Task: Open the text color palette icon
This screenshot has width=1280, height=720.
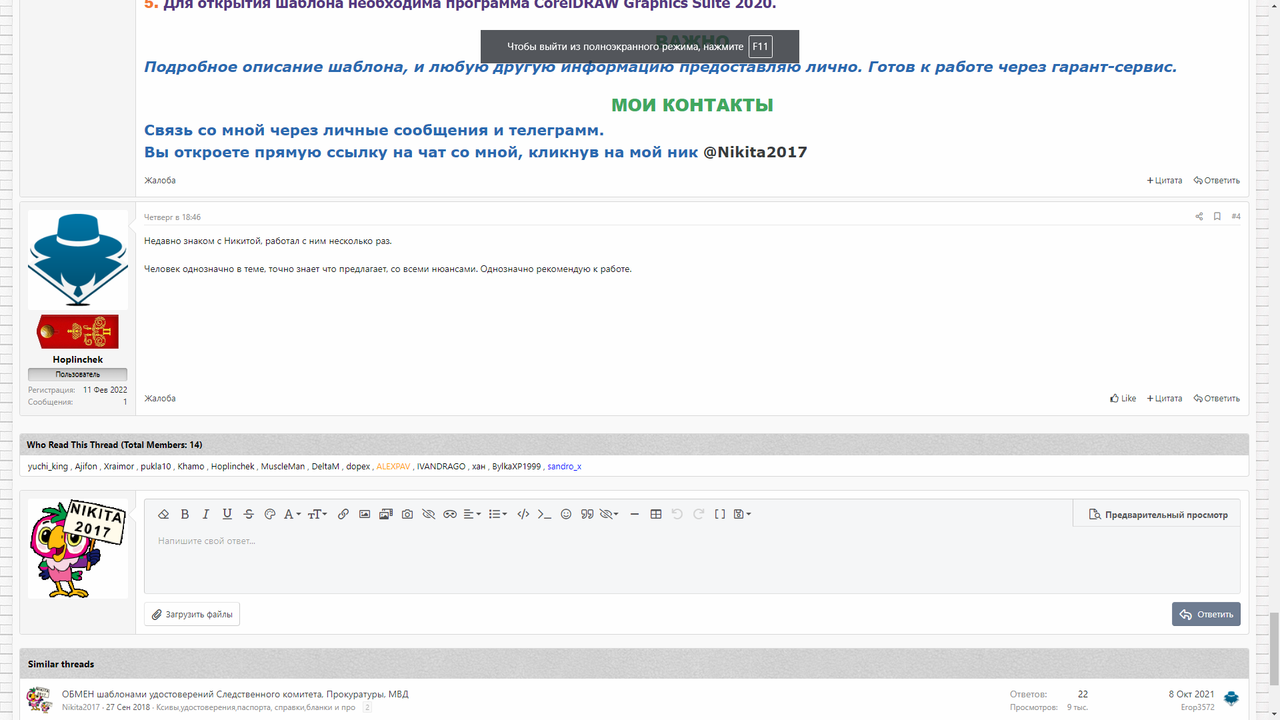Action: point(270,514)
